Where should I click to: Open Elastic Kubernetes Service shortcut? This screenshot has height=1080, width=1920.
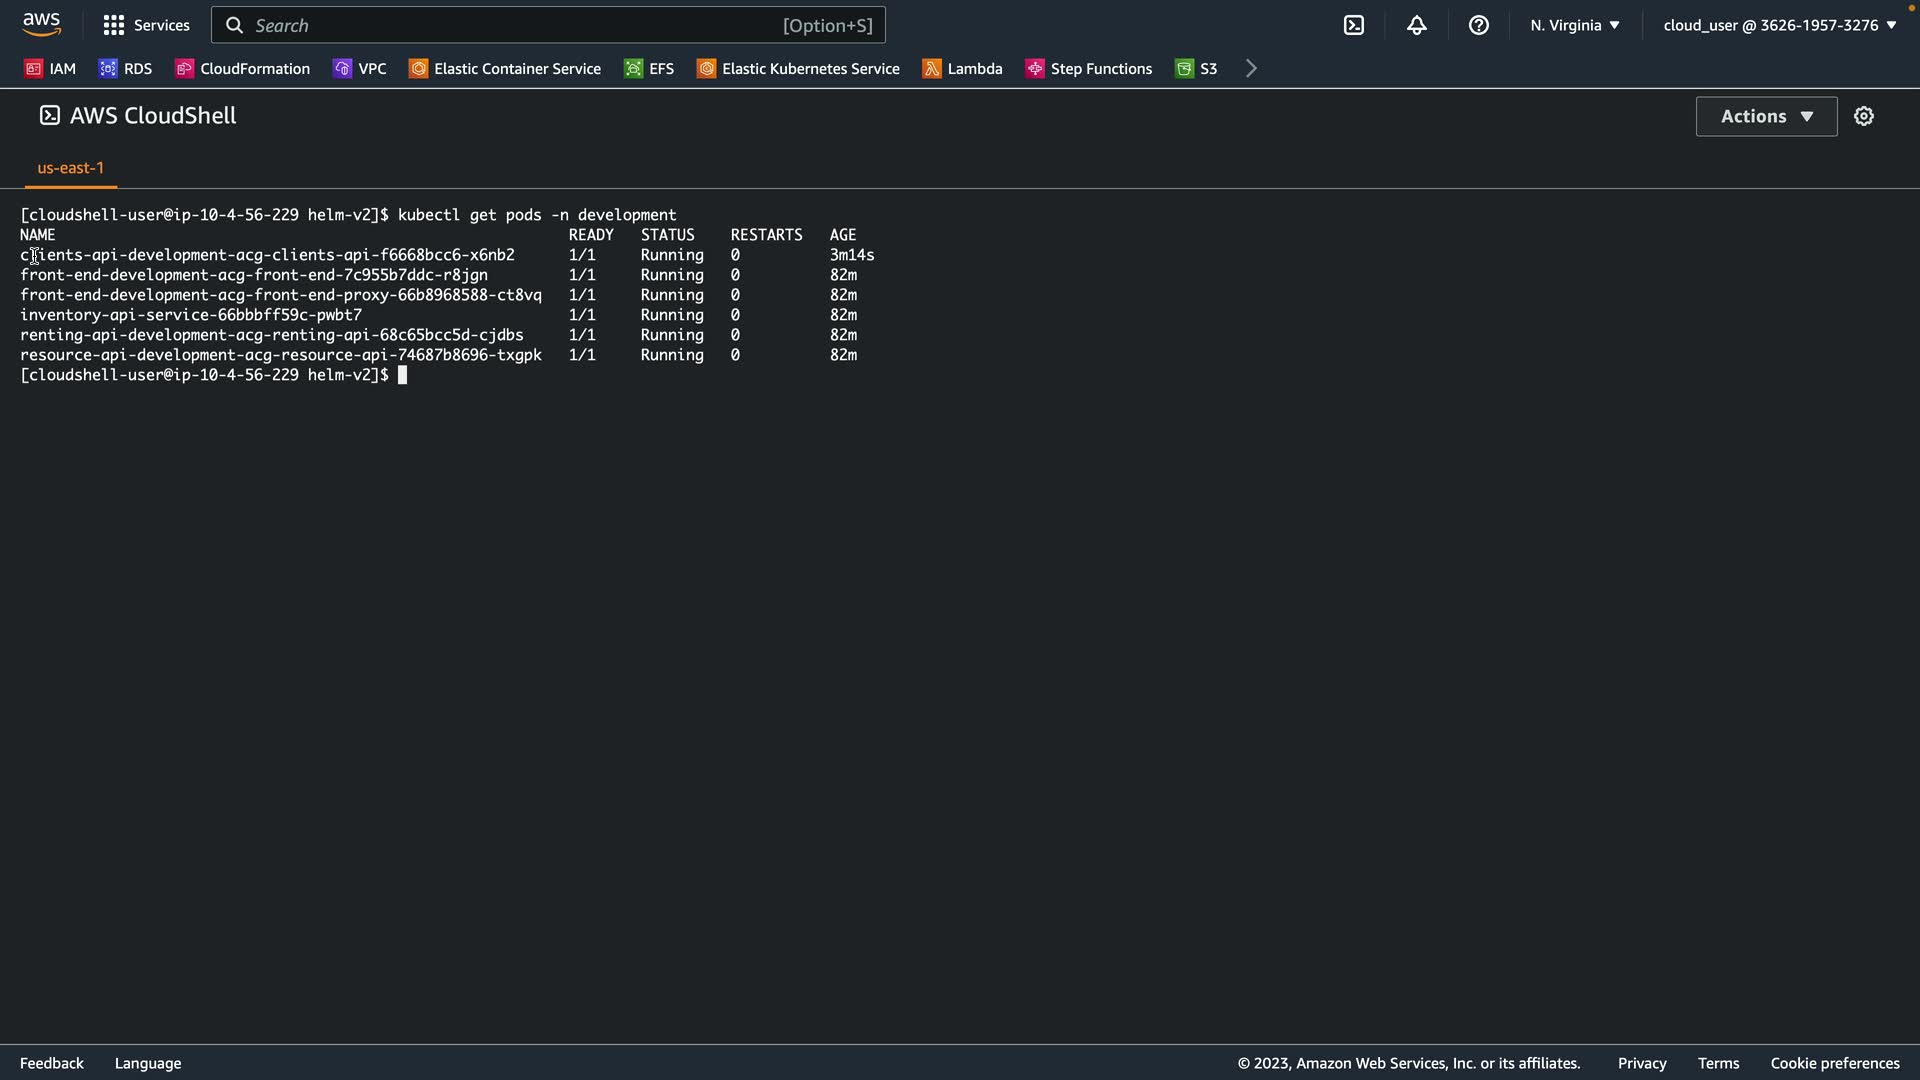coord(798,68)
